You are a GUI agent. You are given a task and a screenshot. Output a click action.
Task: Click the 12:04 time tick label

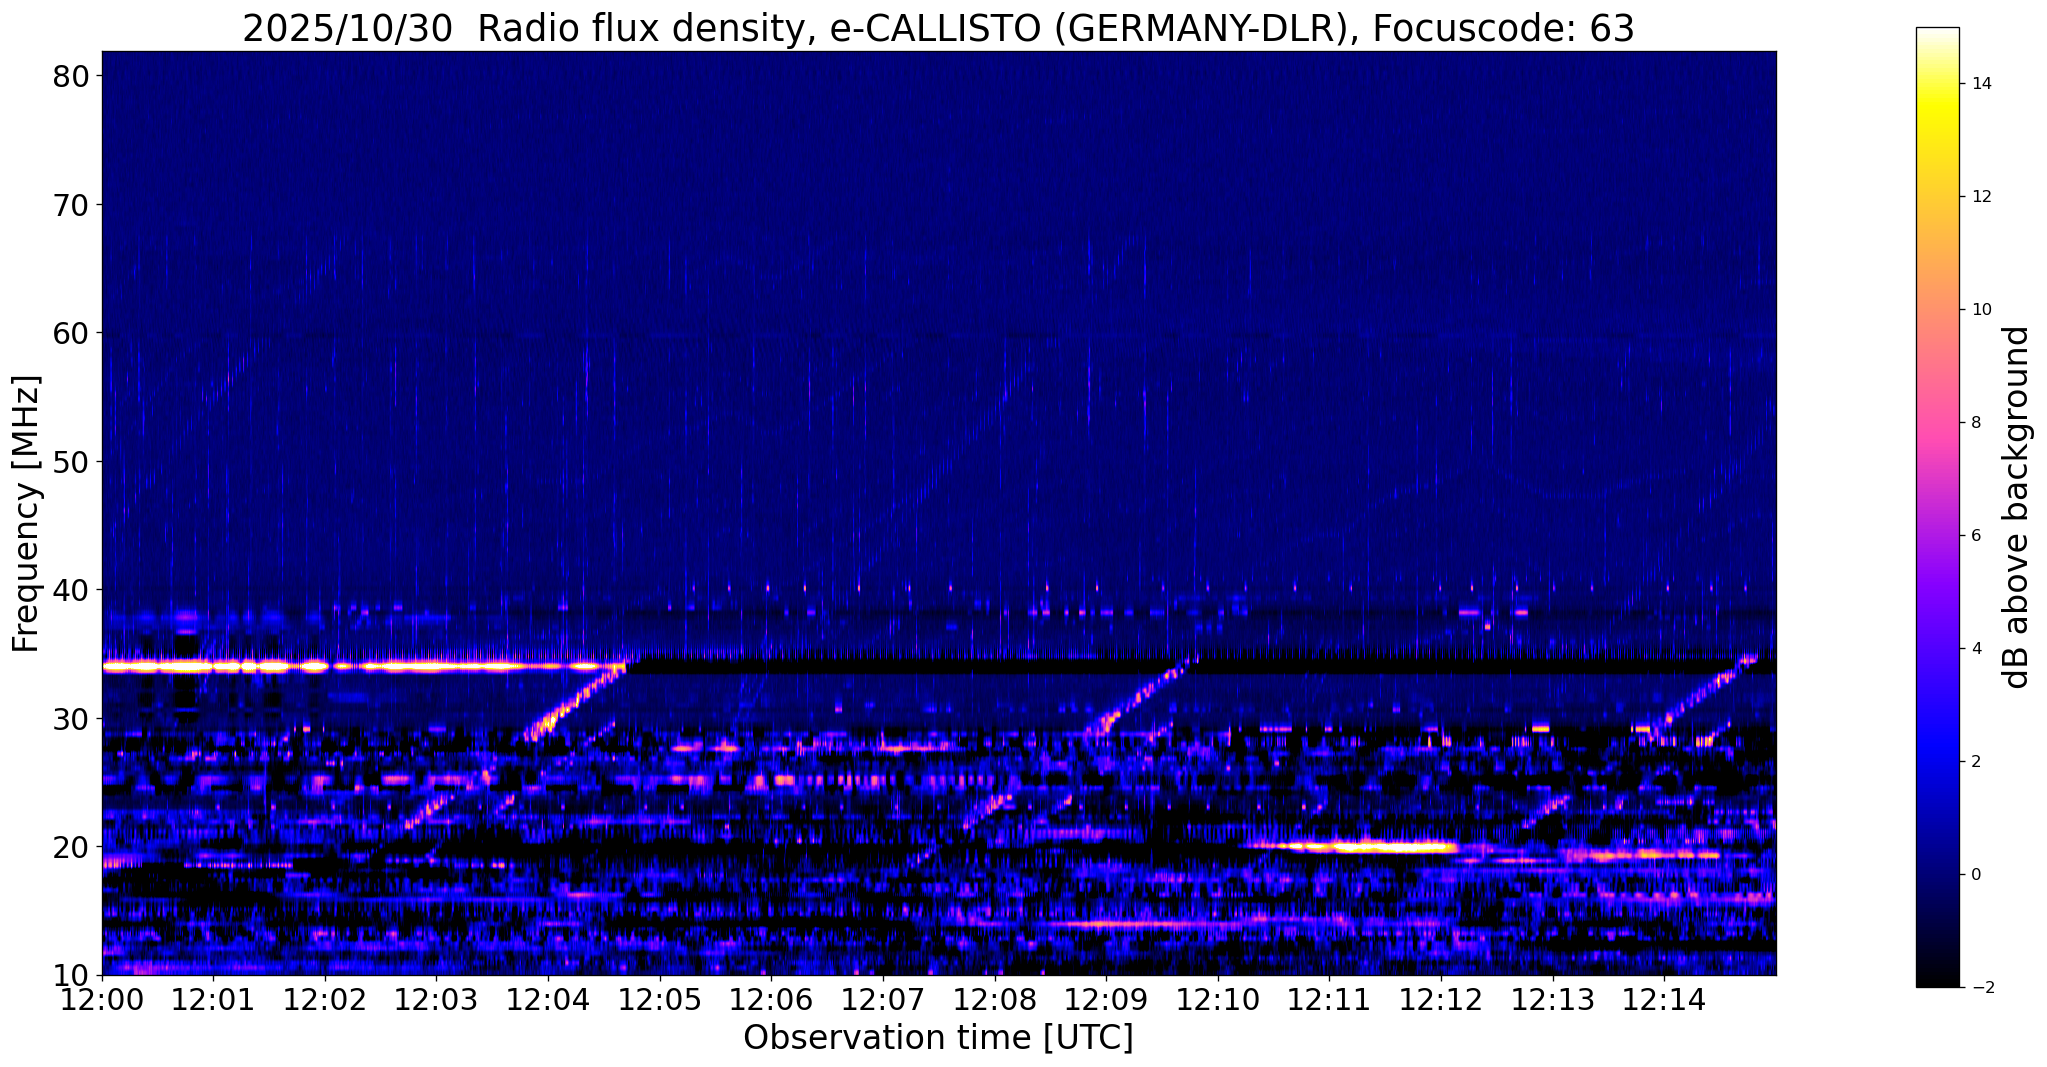click(548, 1000)
